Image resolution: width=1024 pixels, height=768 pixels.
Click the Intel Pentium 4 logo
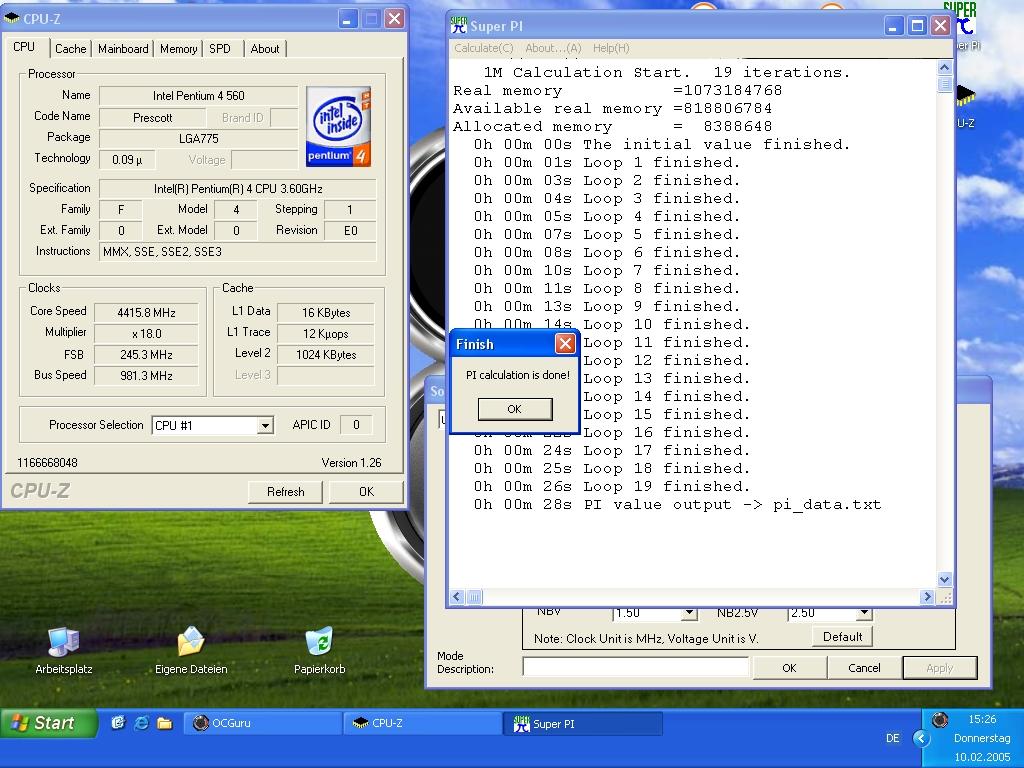338,126
